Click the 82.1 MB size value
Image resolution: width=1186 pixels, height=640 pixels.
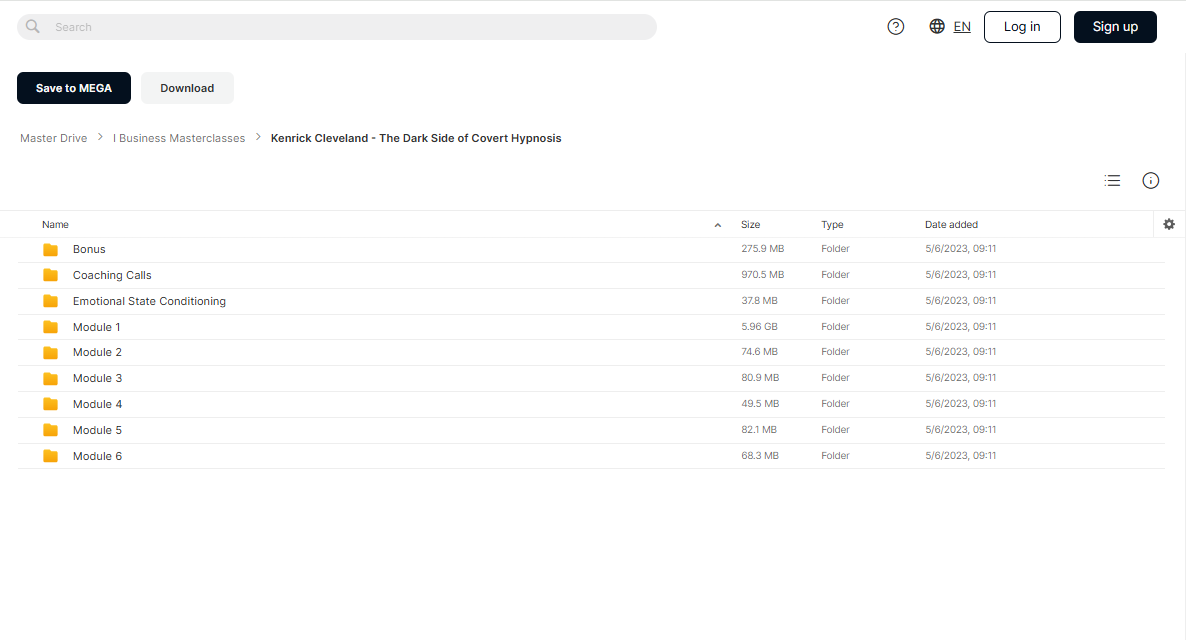[759, 430]
